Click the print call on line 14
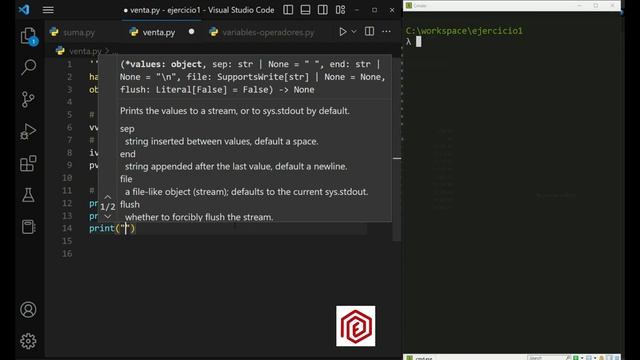 coord(112,228)
